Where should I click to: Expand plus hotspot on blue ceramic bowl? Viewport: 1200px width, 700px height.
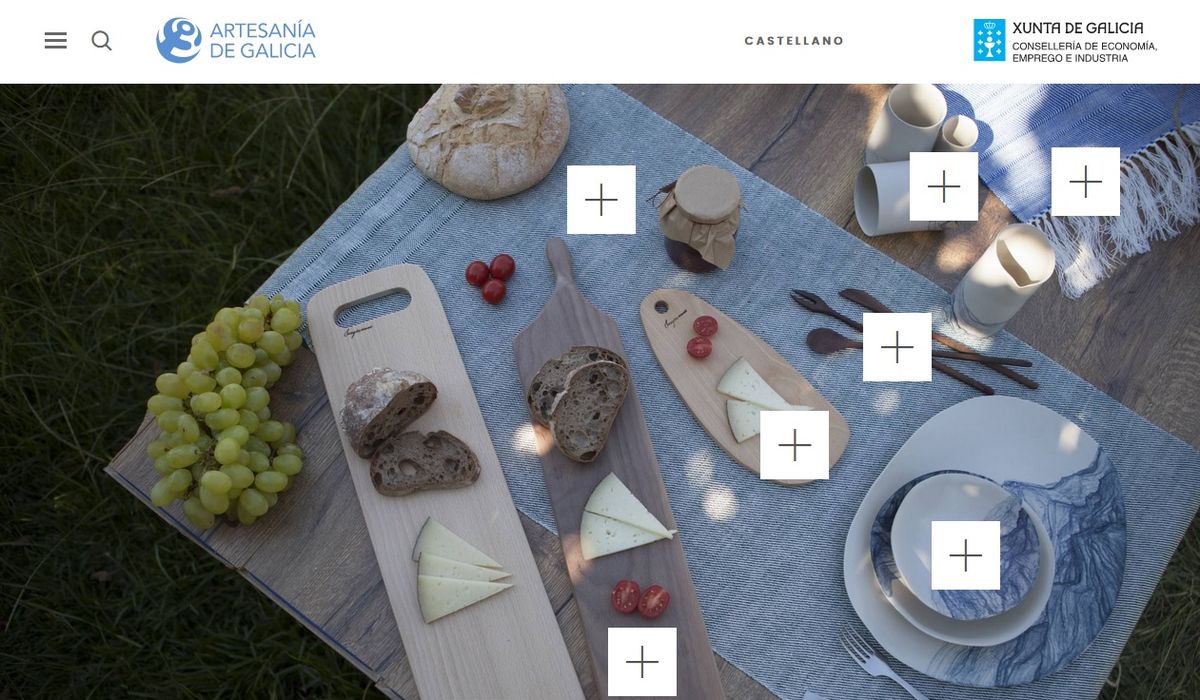tap(966, 555)
